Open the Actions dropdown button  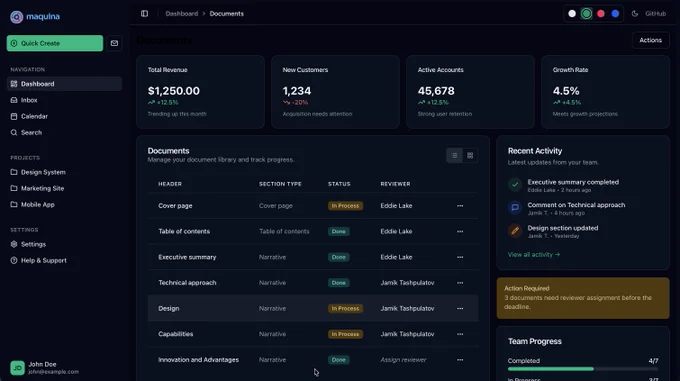click(651, 40)
